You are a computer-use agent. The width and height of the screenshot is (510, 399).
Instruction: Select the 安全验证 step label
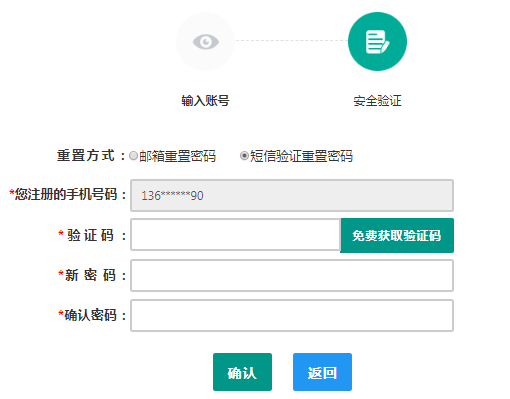377,101
